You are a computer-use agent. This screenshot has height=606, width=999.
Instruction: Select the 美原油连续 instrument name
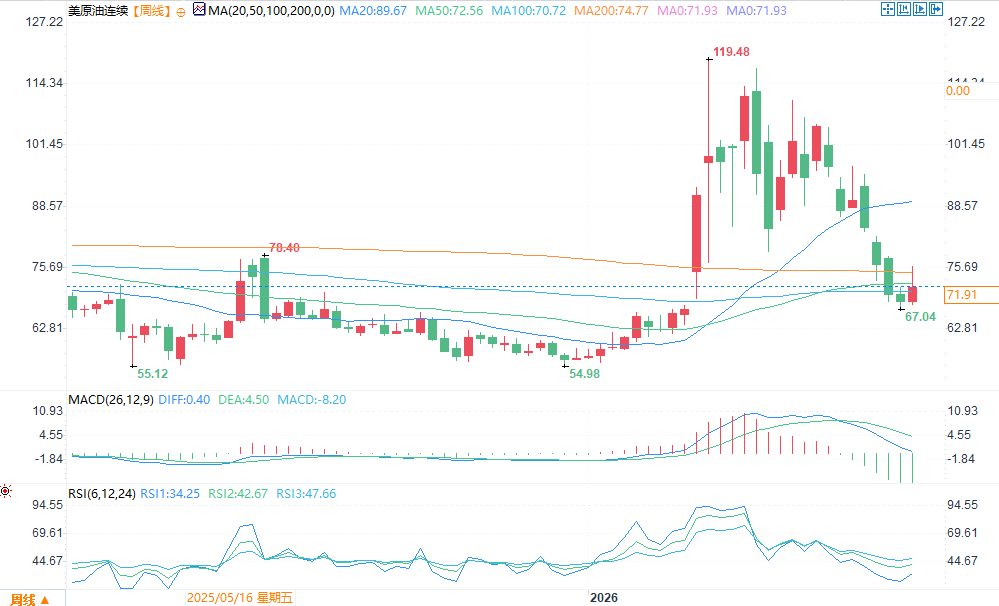point(99,11)
